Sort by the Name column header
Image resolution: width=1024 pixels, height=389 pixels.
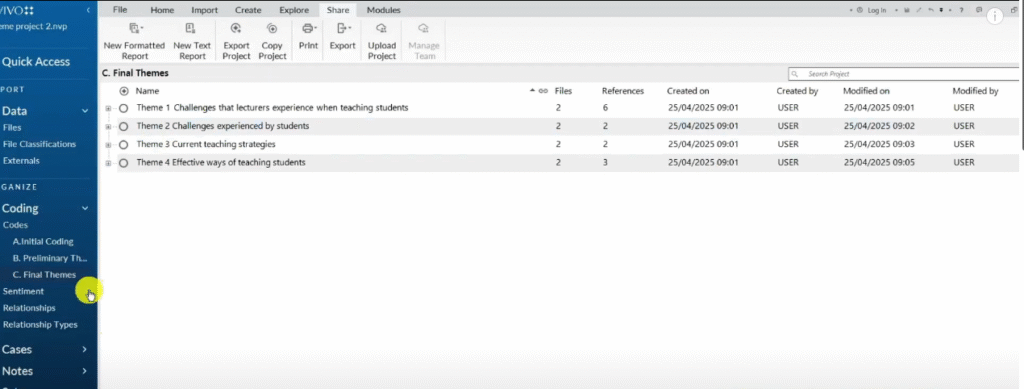147,91
